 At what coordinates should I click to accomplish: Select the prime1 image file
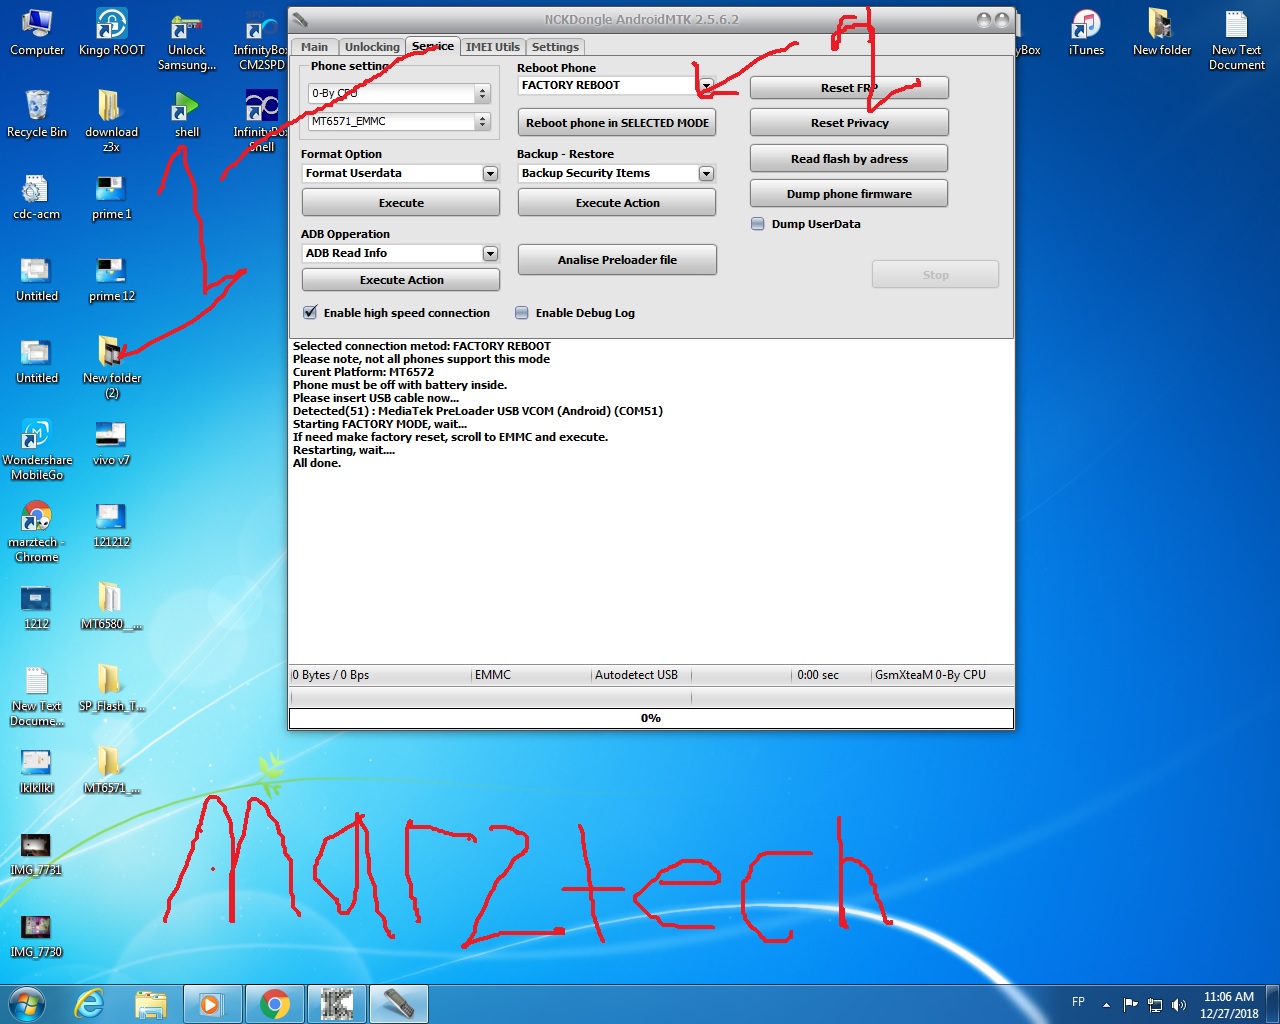111,196
